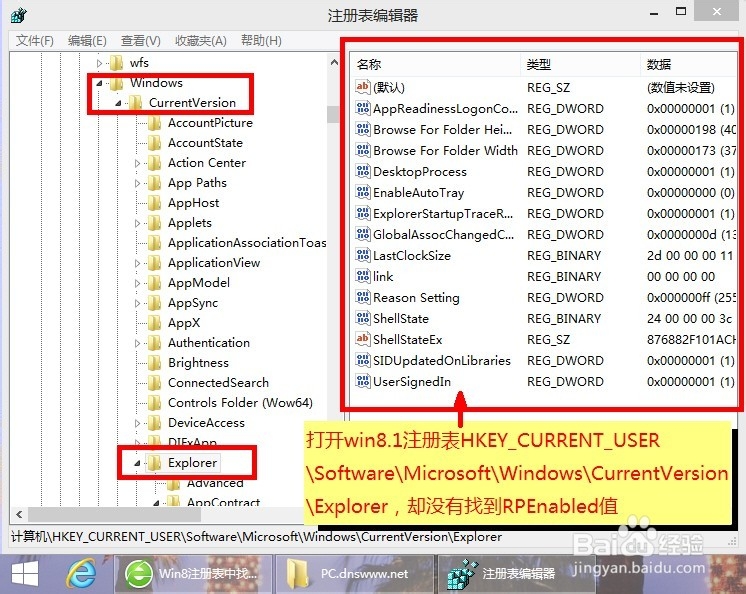Click the tree pane scroll-up arrow

click(x=334, y=62)
